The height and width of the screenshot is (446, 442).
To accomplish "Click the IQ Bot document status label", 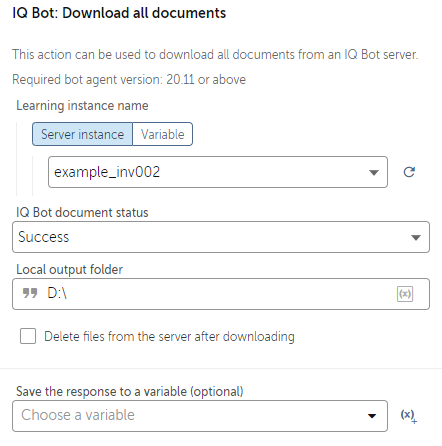I will [82, 213].
